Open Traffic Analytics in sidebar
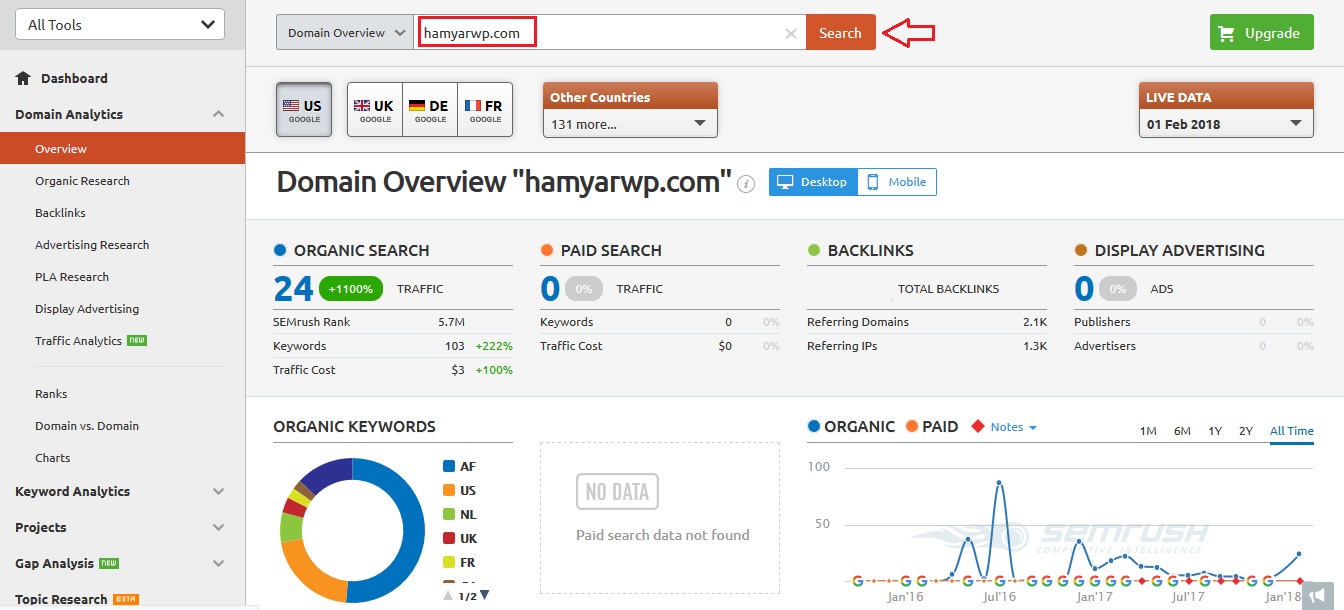The width and height of the screenshot is (1344, 610). 78,341
